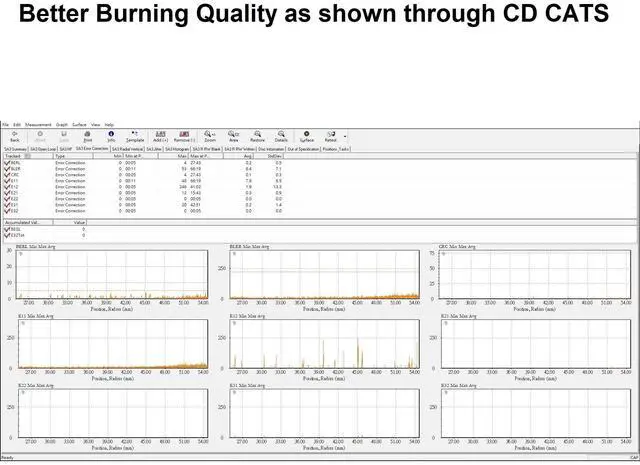The image size is (640, 465).
Task: Switch to the SA3 Open Loop tab
Action: [43, 149]
